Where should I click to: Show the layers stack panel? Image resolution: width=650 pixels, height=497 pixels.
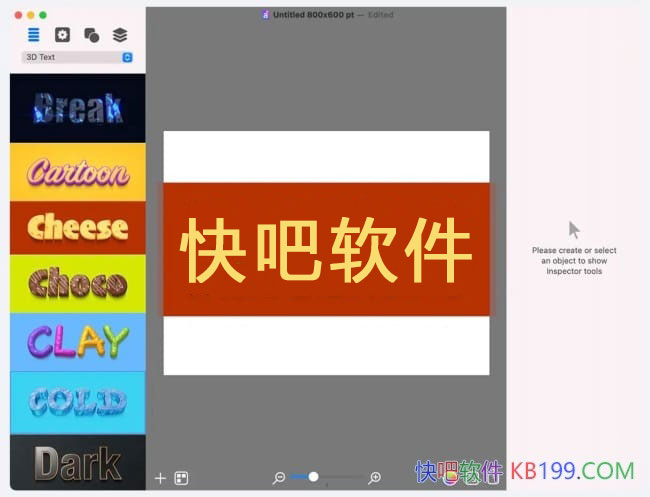(x=120, y=35)
